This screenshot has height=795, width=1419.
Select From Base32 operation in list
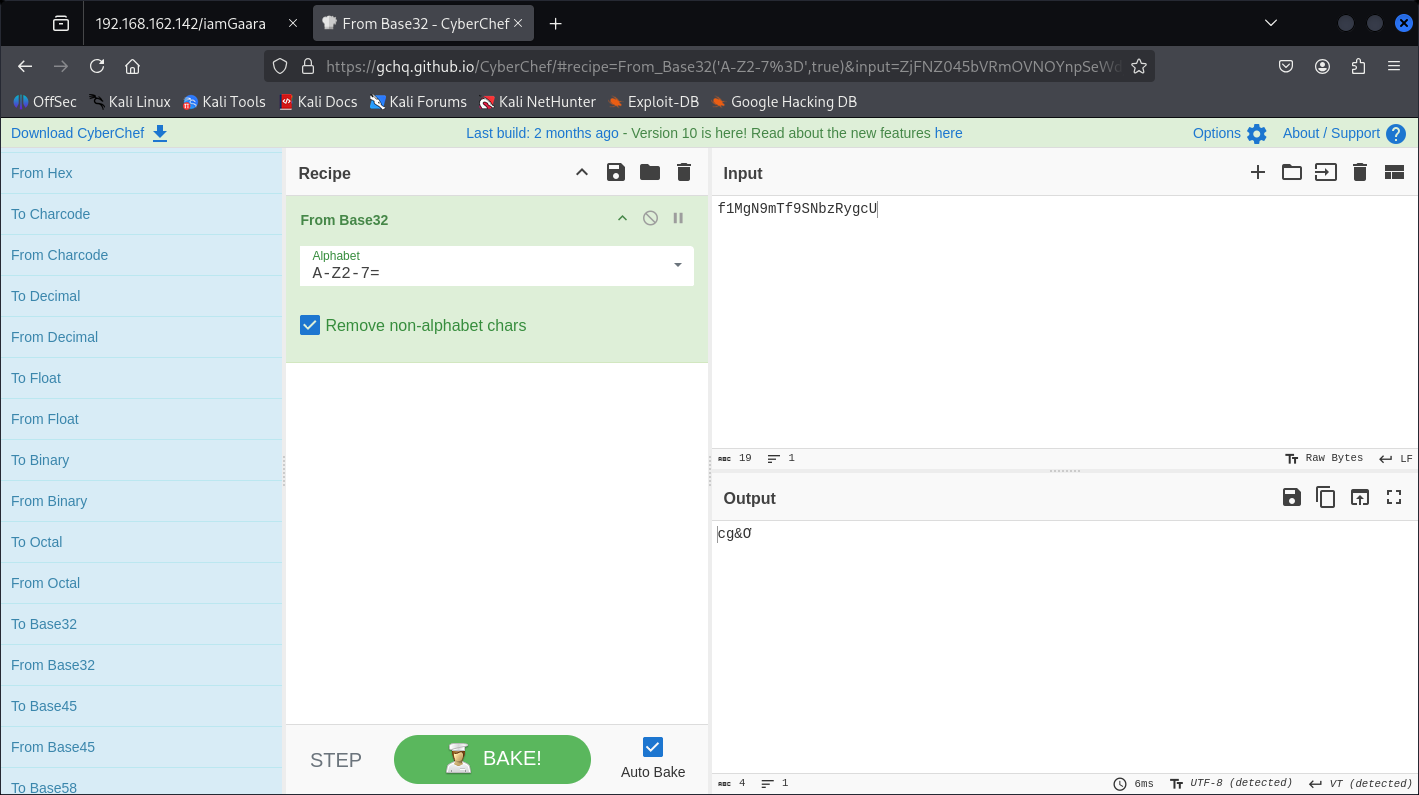coord(141,665)
